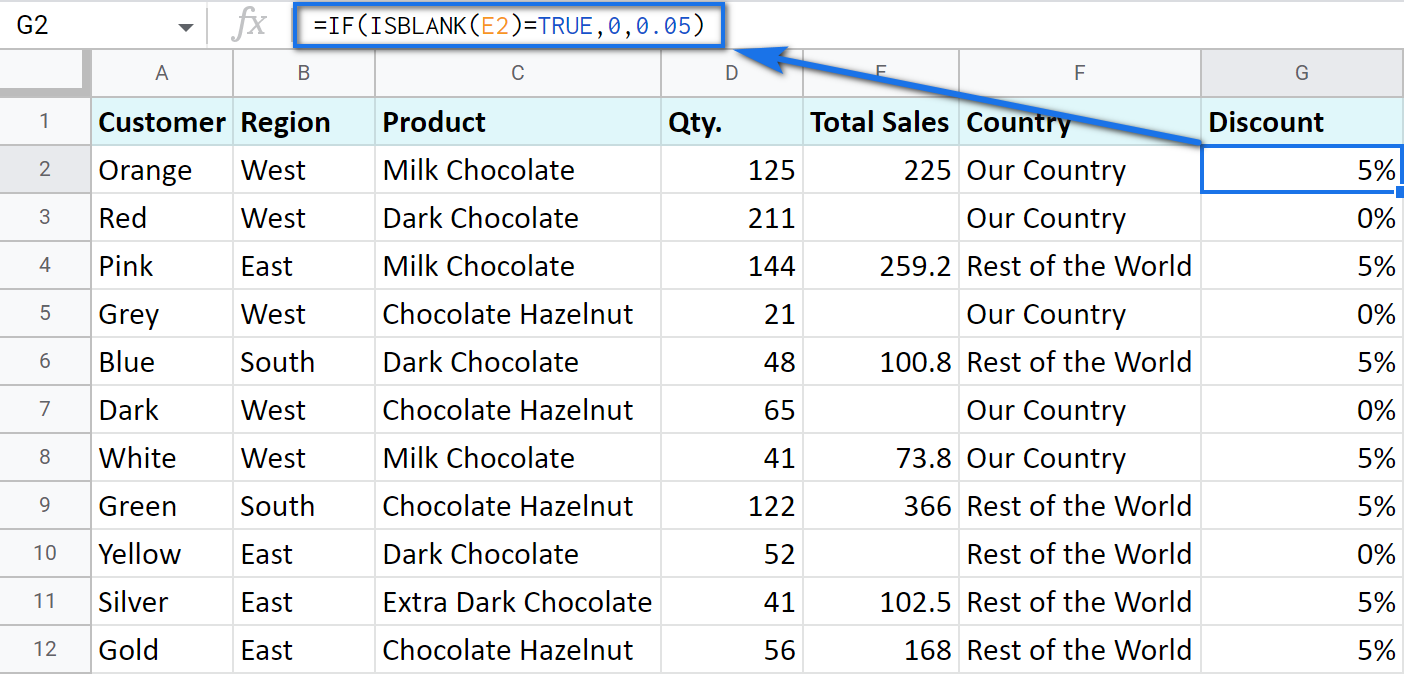
Task: Select the Total Sales header cell
Action: [879, 121]
